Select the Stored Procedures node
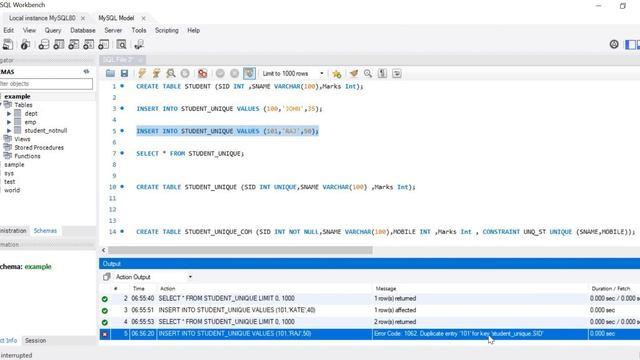Image resolution: width=640 pixels, height=360 pixels. 39,147
